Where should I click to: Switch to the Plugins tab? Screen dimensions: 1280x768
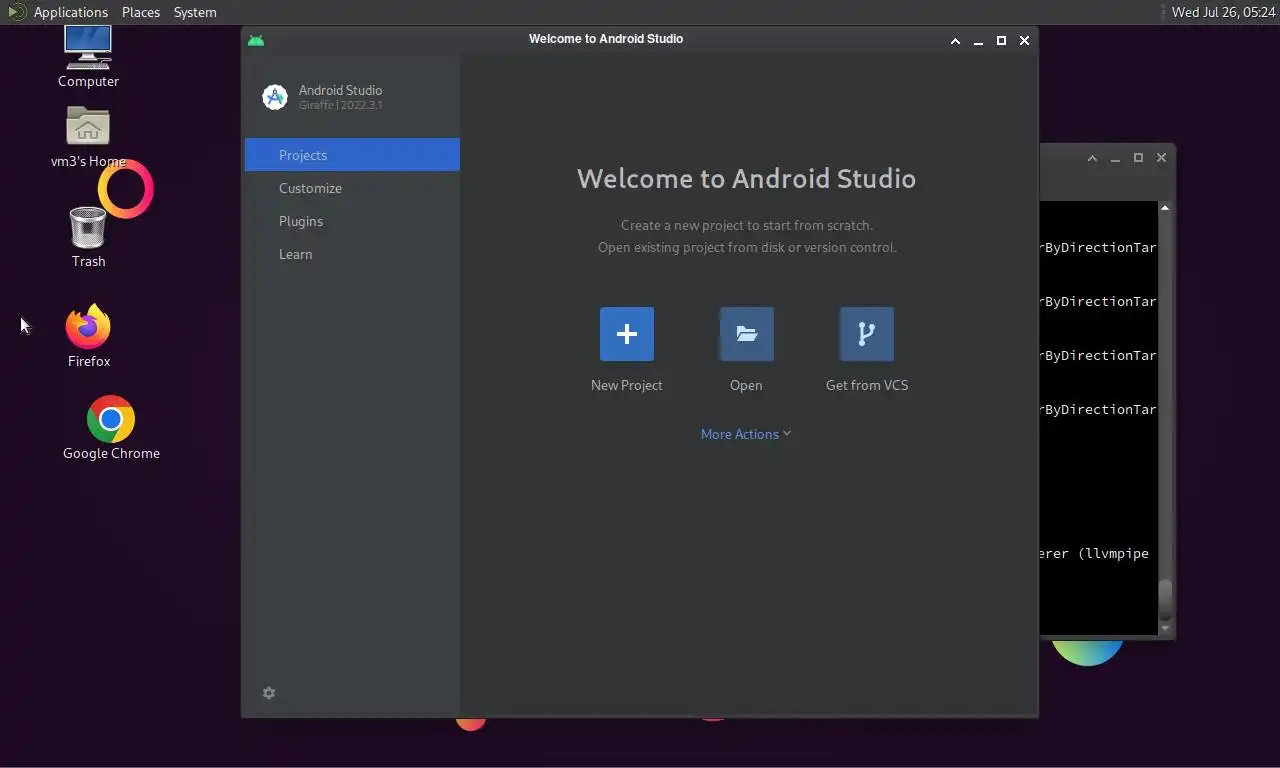pos(352,221)
